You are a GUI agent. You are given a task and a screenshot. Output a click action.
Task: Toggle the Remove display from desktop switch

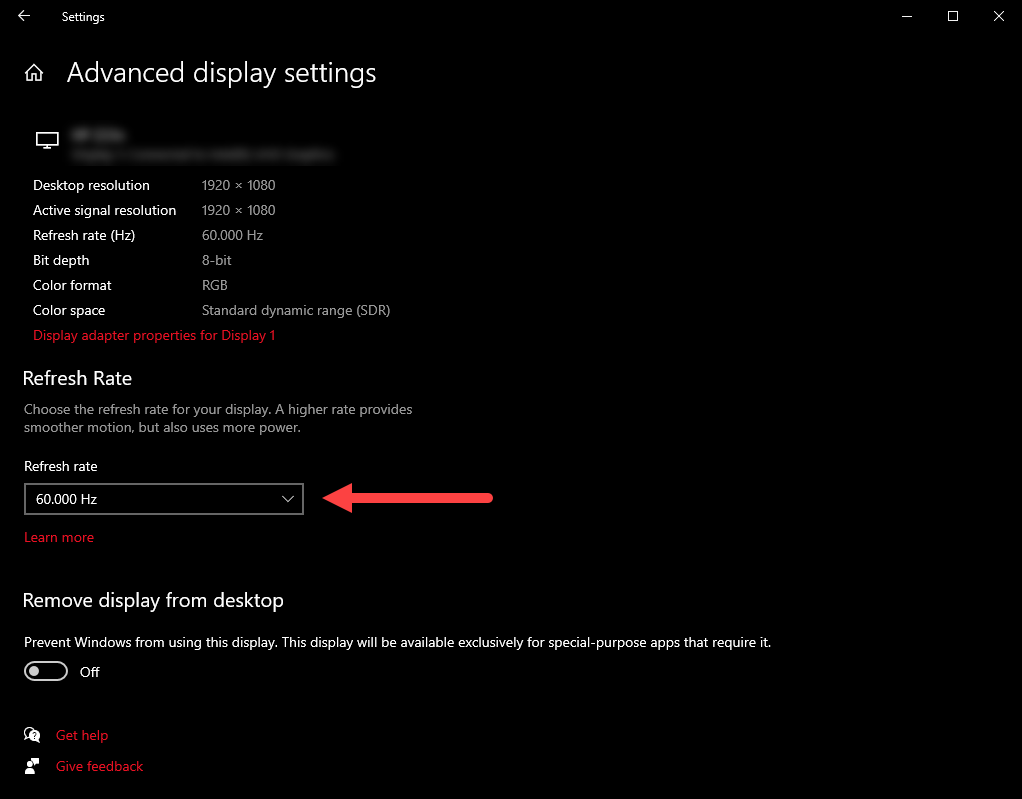[46, 672]
